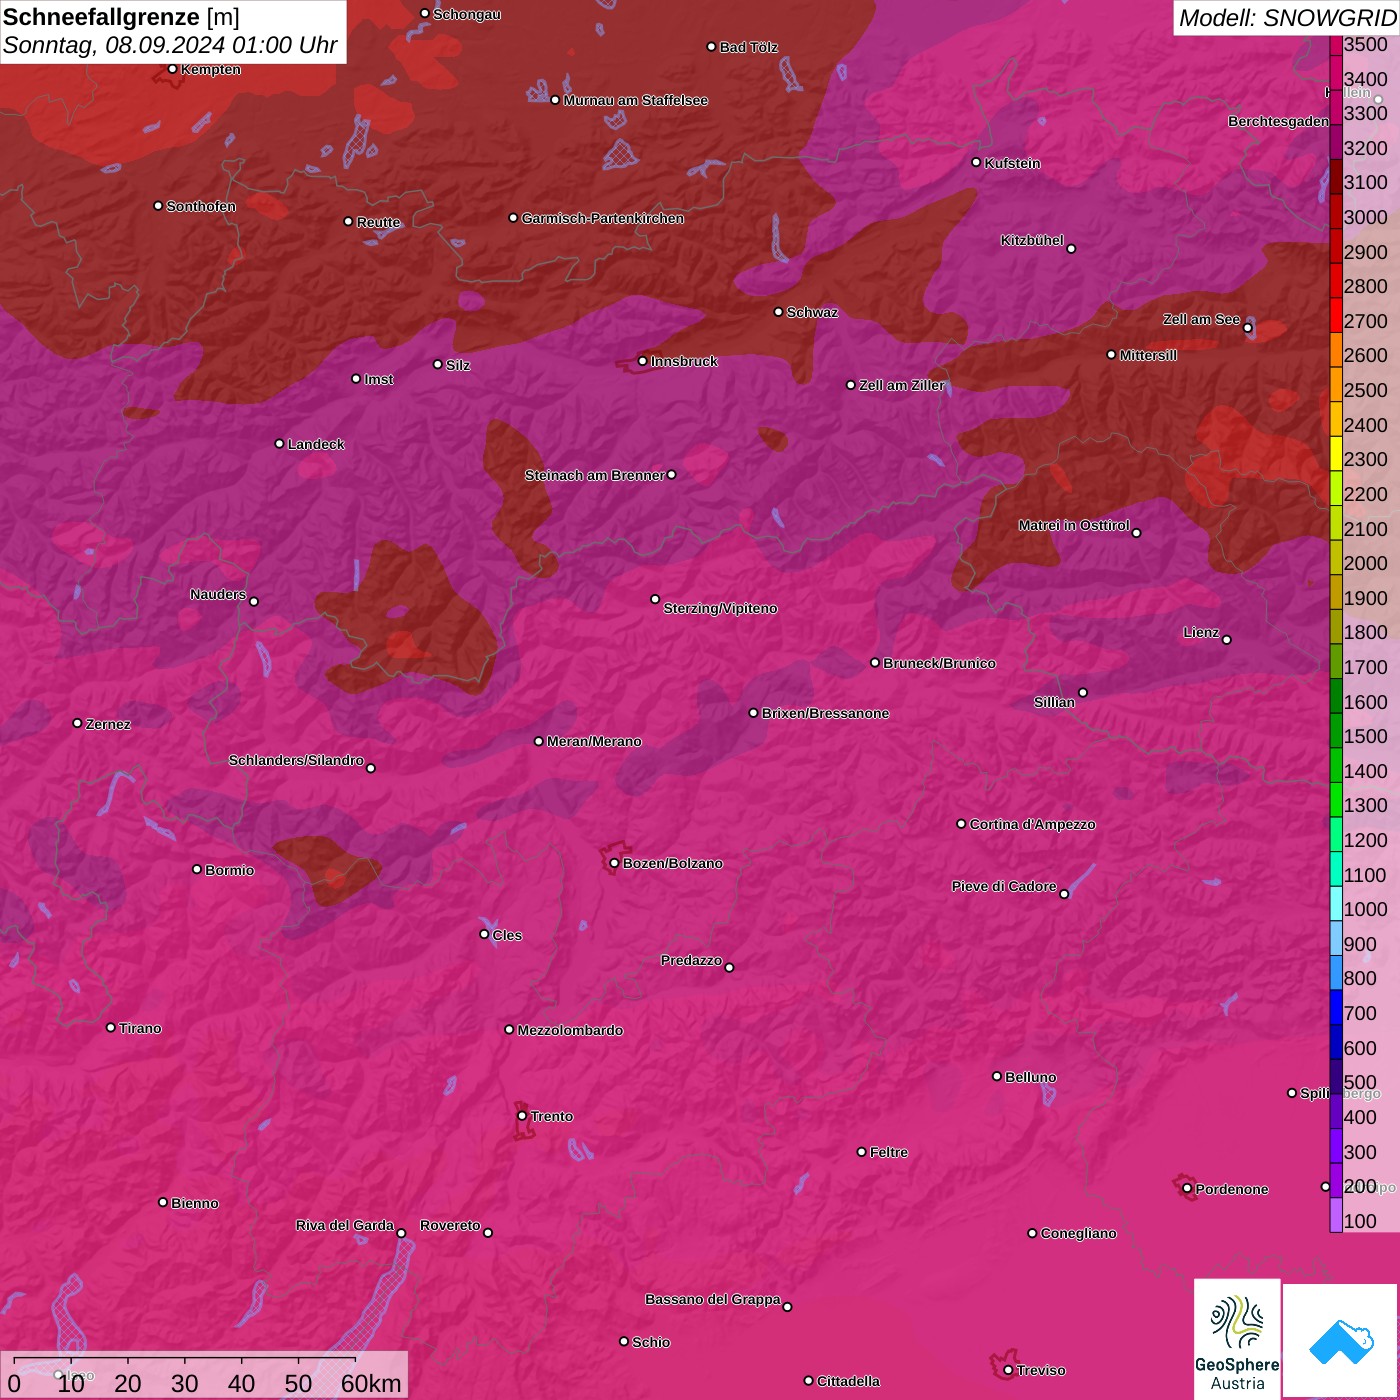This screenshot has width=1400, height=1400.
Task: Click the 'Nauders' label
Action: pyautogui.click(x=218, y=594)
